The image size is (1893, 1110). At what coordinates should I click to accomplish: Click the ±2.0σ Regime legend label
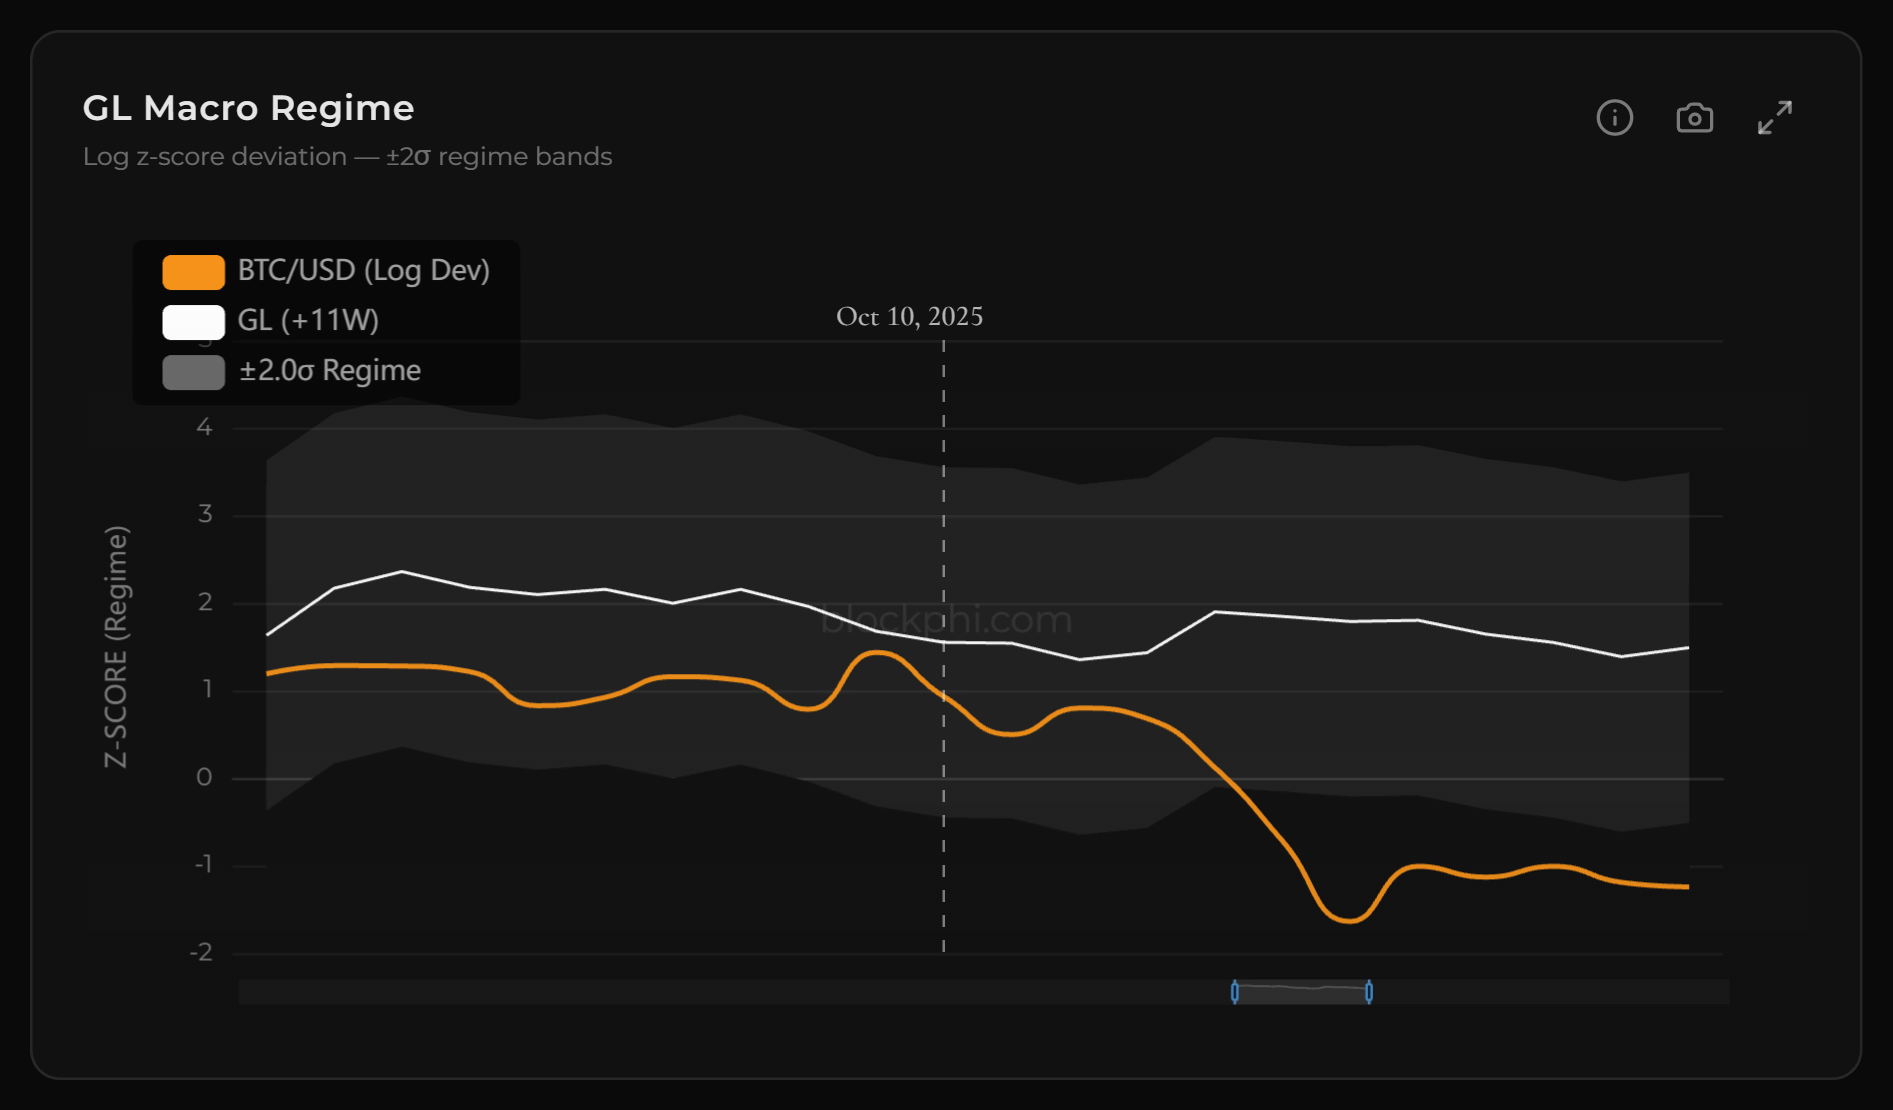[330, 371]
